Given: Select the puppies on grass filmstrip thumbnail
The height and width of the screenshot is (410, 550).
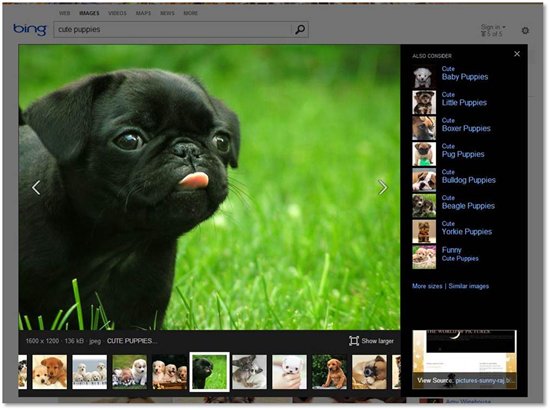Looking at the screenshot, I should [x=129, y=372].
